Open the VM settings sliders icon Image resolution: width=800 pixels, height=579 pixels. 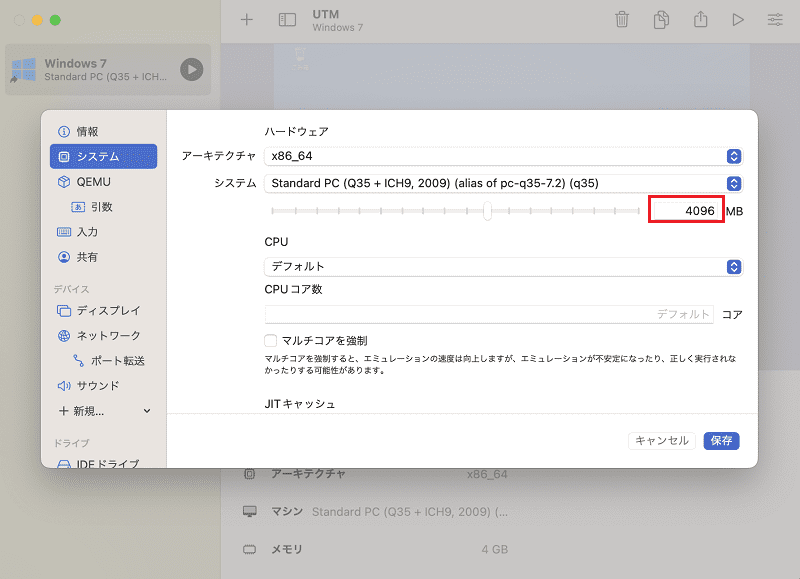[775, 20]
